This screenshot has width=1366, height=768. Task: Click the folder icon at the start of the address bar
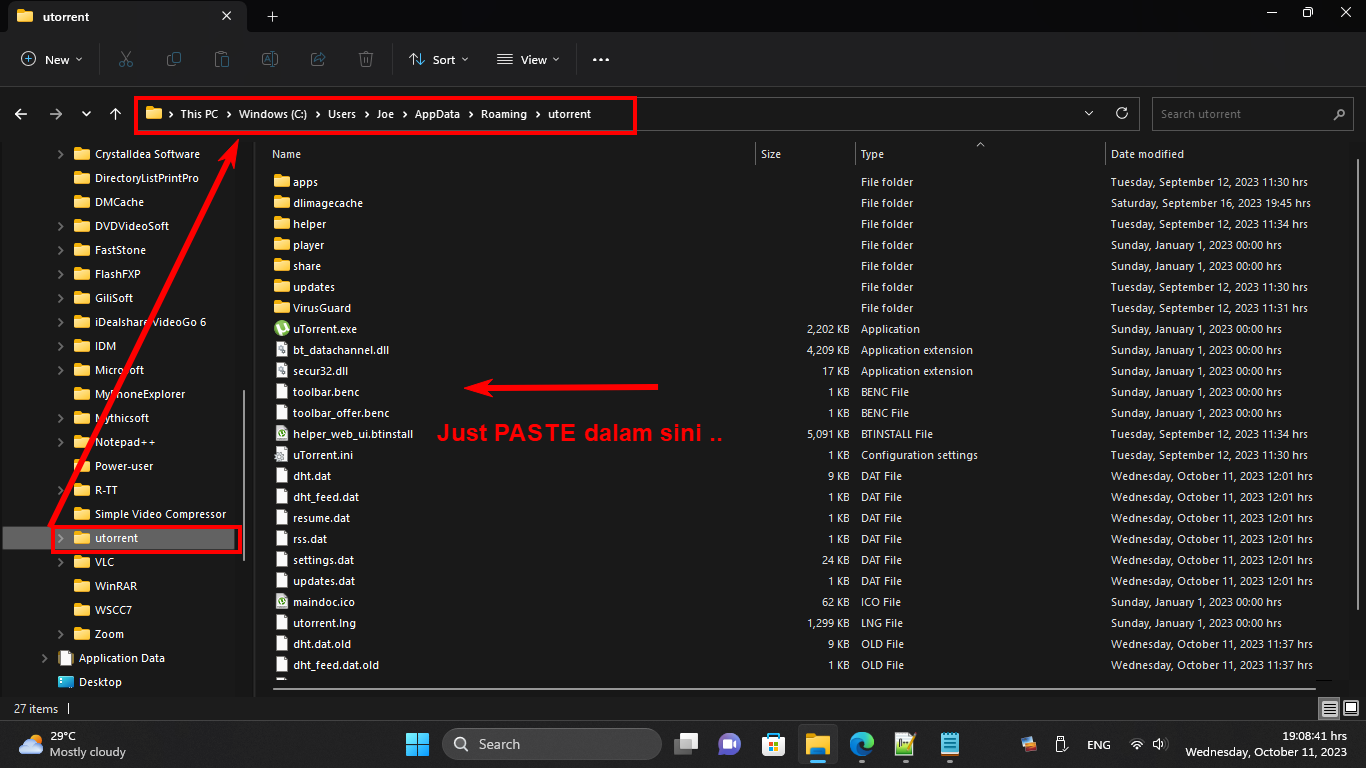point(154,114)
